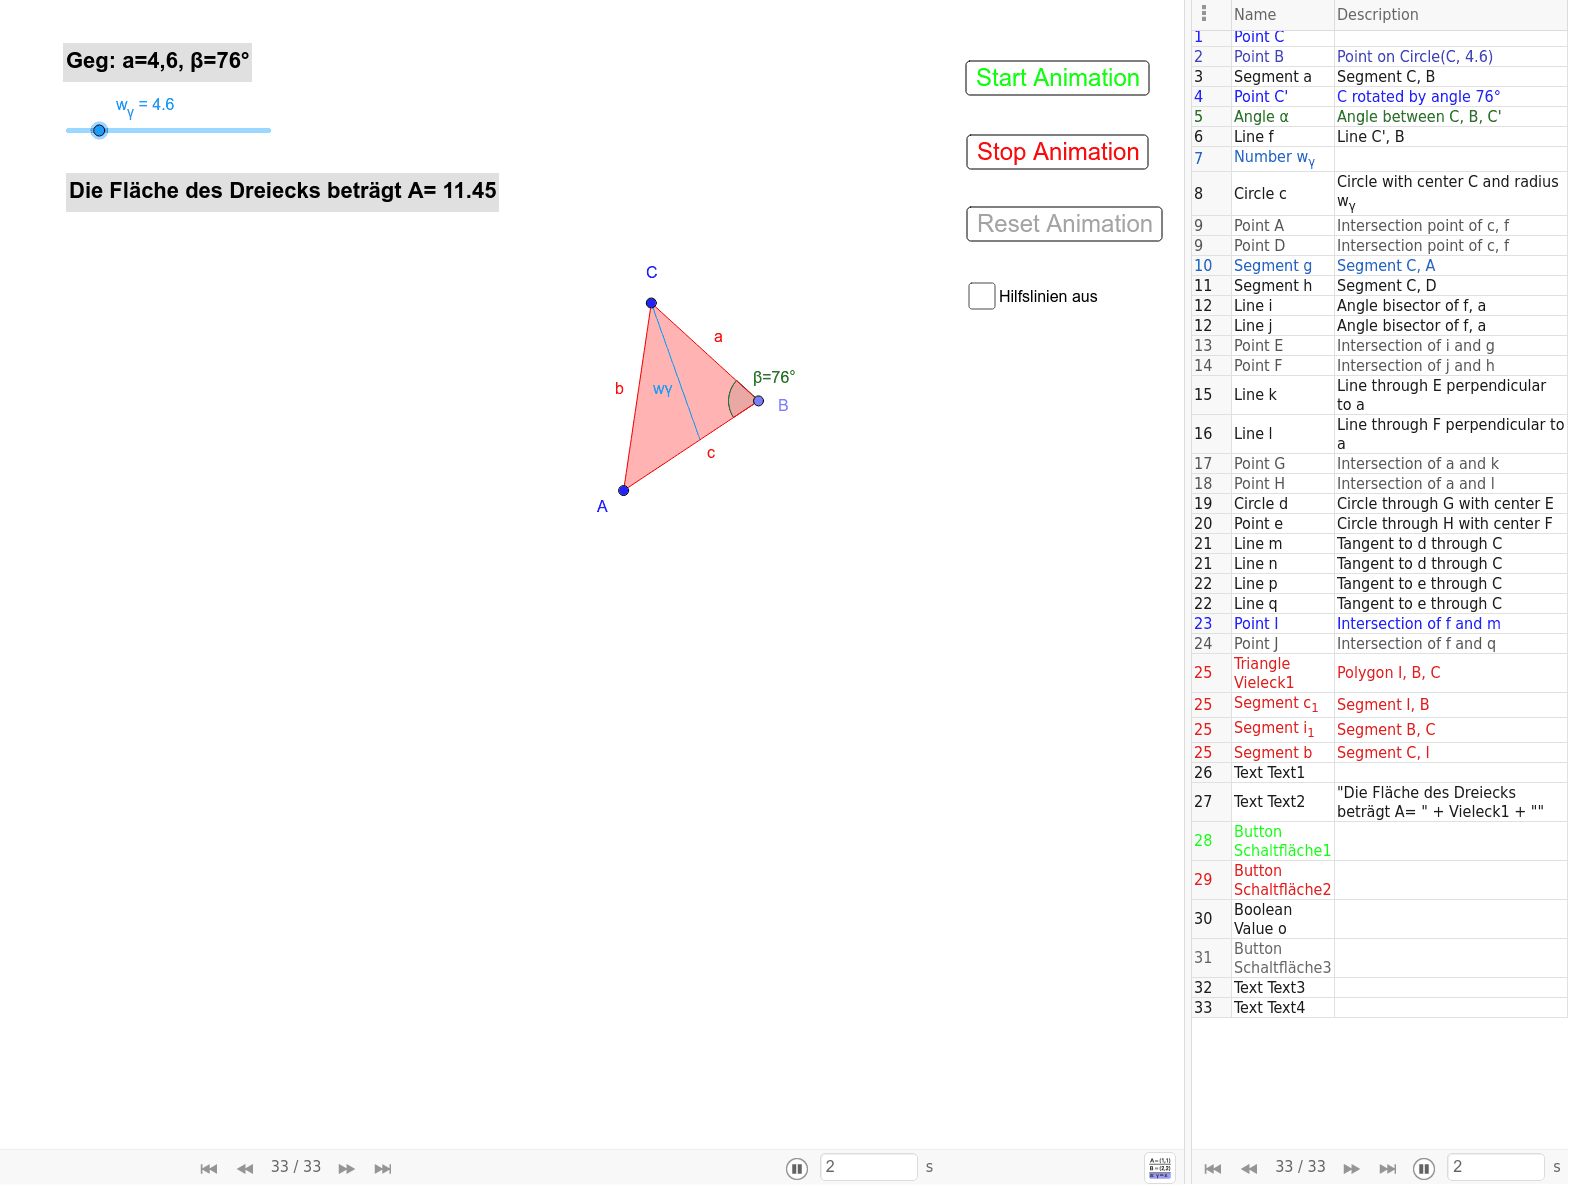The image size is (1570, 1186).
Task: Click the wγ slider handle
Action: (x=99, y=130)
